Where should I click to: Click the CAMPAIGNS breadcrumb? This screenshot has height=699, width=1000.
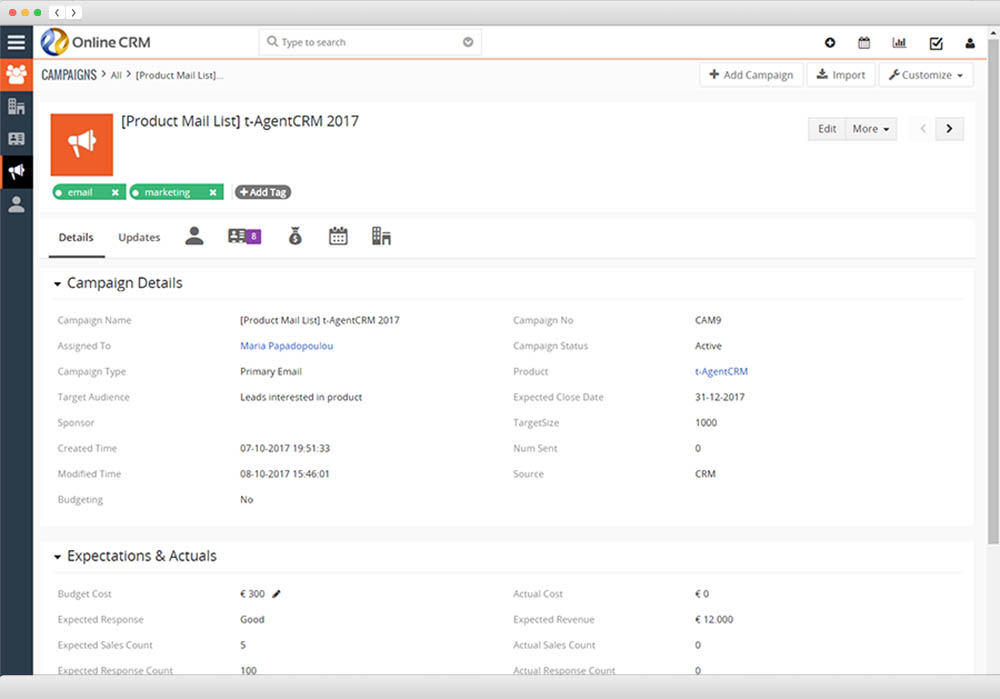pyautogui.click(x=69, y=75)
